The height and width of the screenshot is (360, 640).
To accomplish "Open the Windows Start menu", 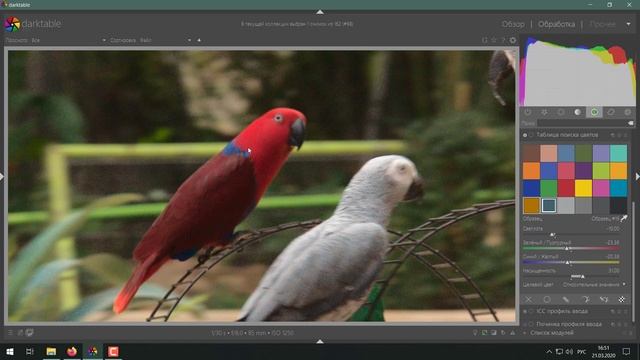I will 10,351.
